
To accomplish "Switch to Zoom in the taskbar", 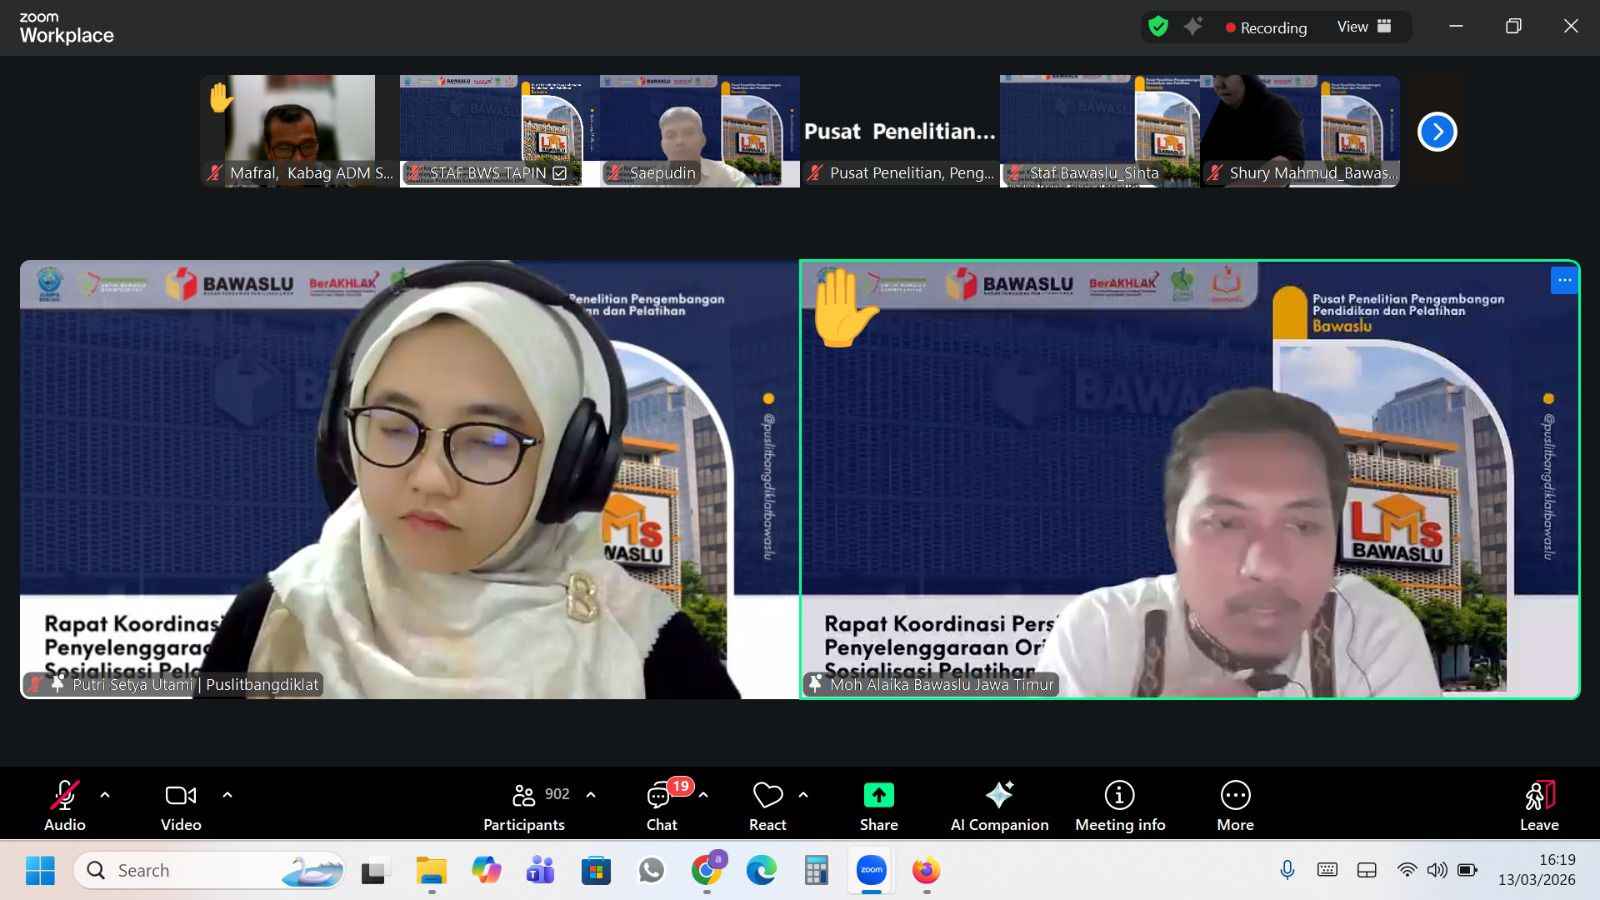I will (872, 871).
